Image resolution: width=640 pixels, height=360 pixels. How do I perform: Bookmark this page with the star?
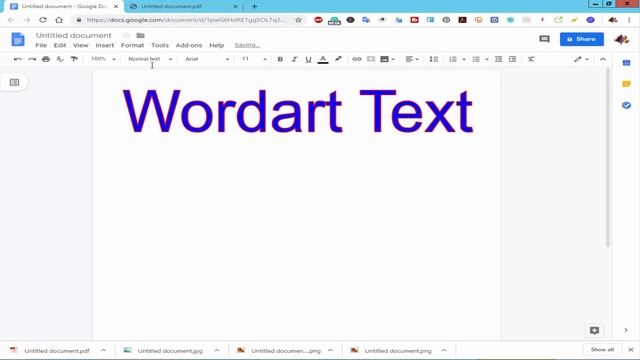(x=298, y=20)
